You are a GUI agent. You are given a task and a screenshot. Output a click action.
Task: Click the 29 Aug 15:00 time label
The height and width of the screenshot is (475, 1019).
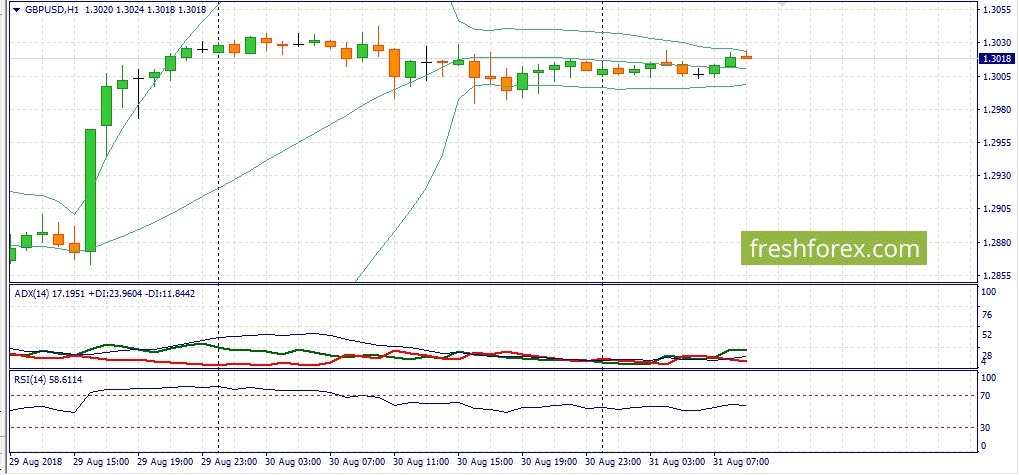point(101,462)
